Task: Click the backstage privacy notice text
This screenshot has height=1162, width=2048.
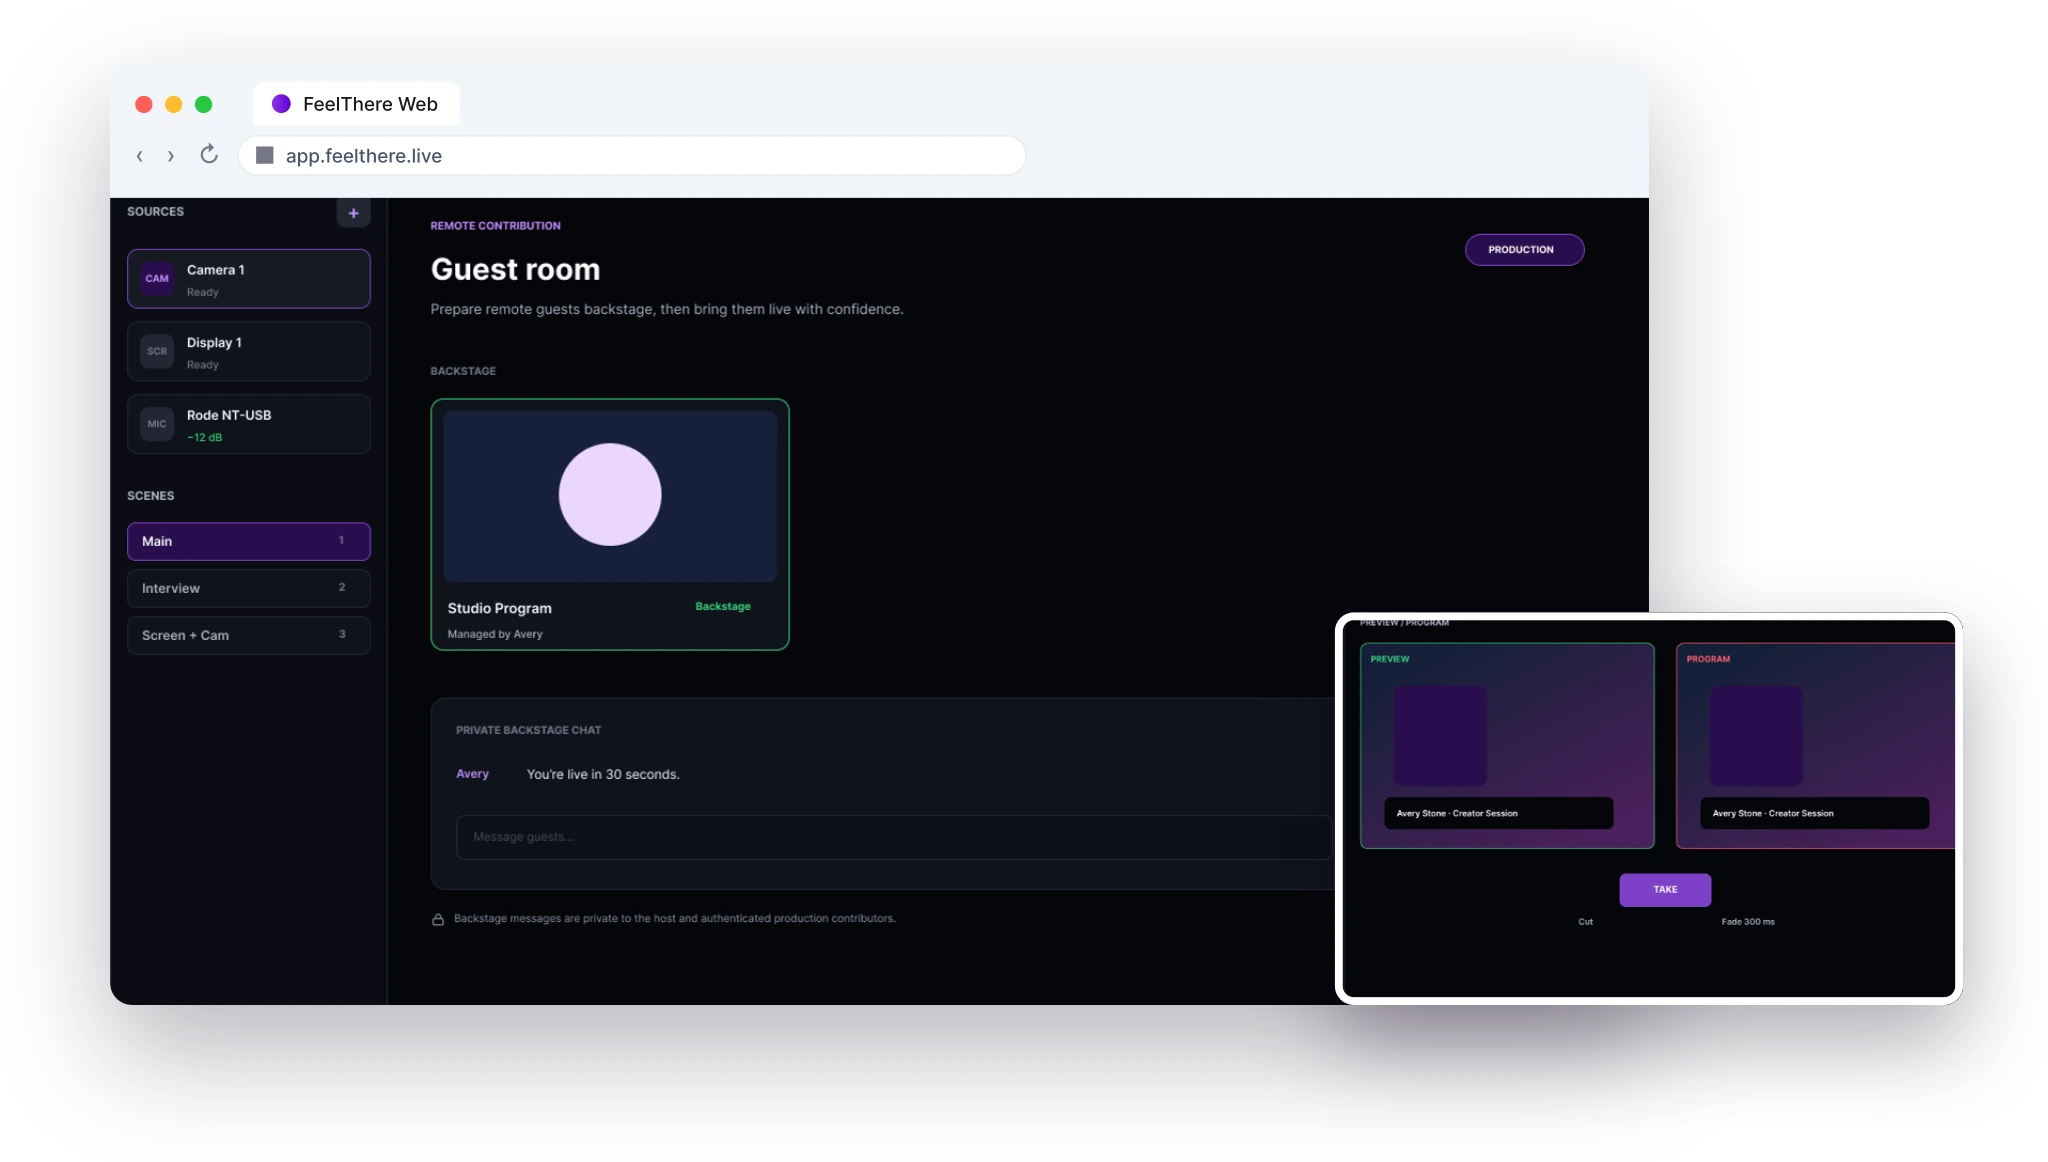Action: tap(675, 919)
